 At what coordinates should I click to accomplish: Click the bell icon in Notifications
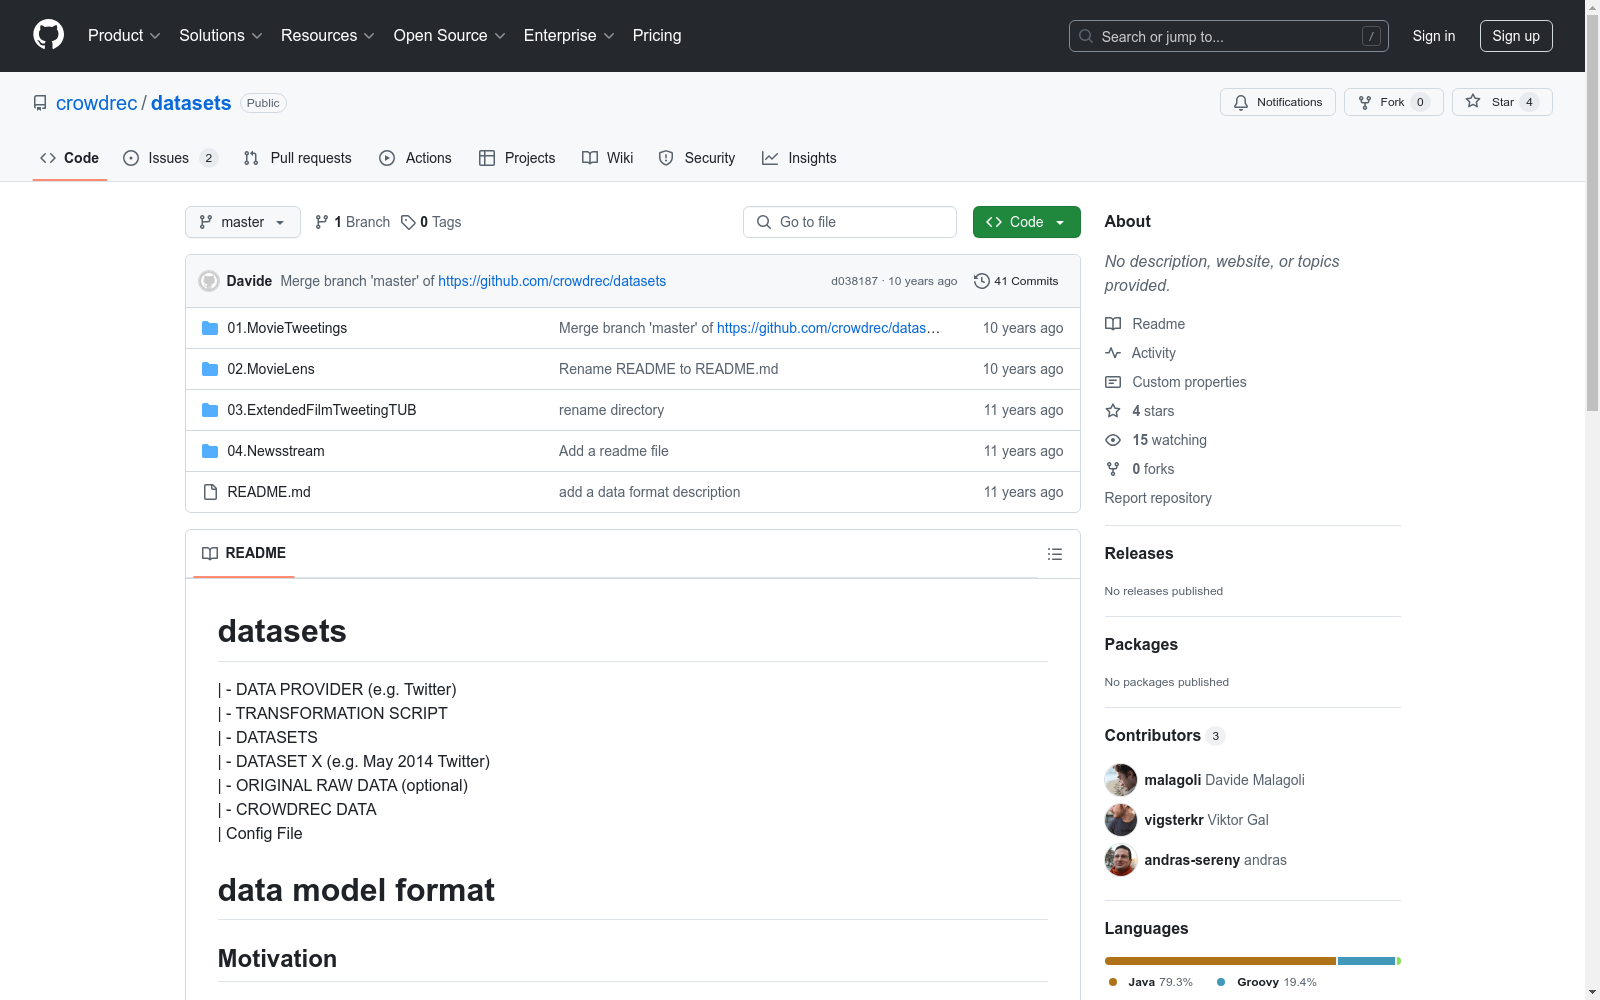[x=1241, y=102]
